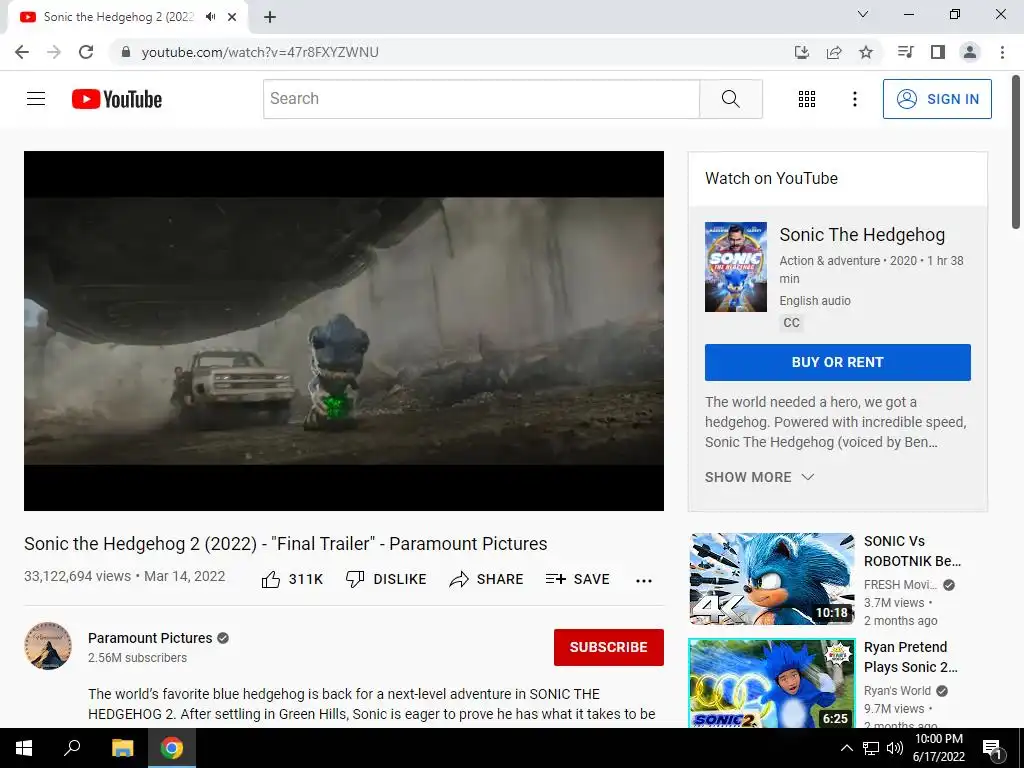1024x768 pixels.
Task: Expand SHOW MORE in movie description
Action: point(760,477)
